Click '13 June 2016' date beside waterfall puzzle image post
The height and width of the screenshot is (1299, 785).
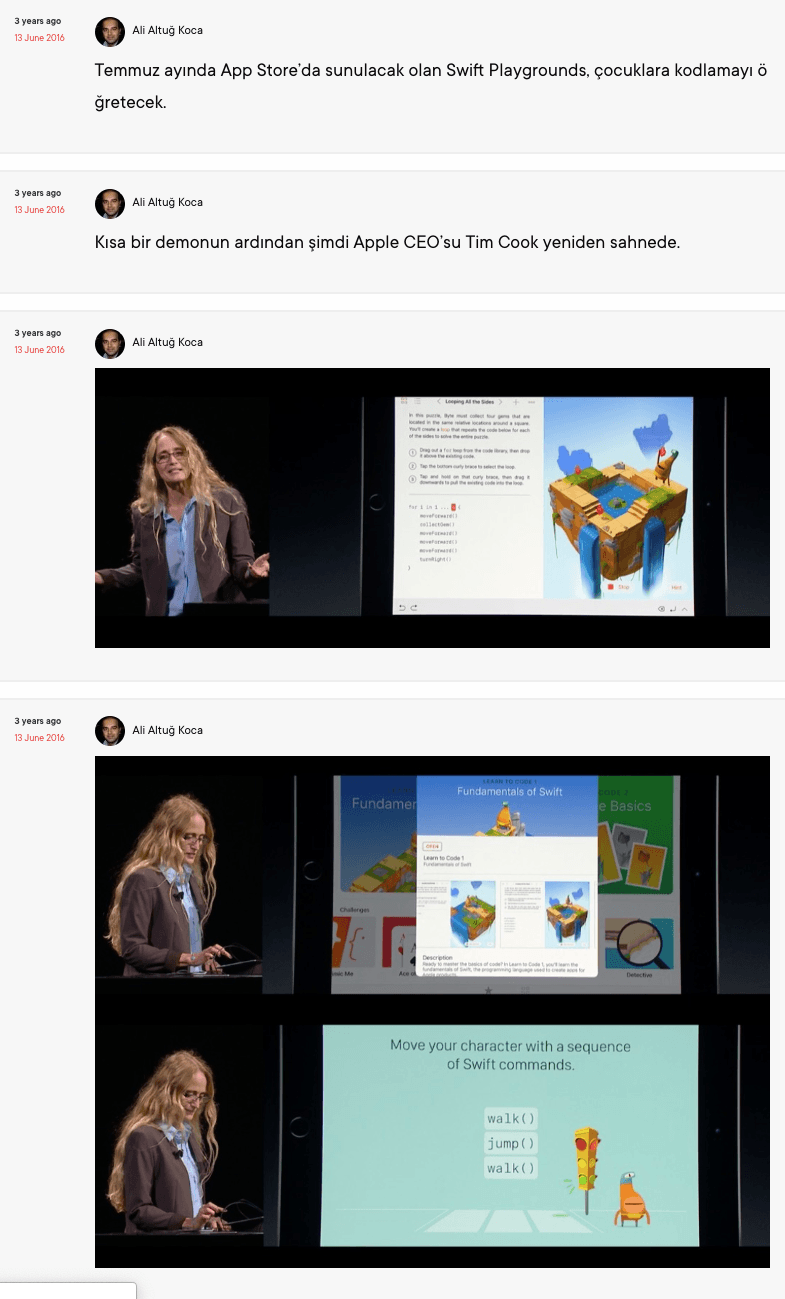point(39,350)
